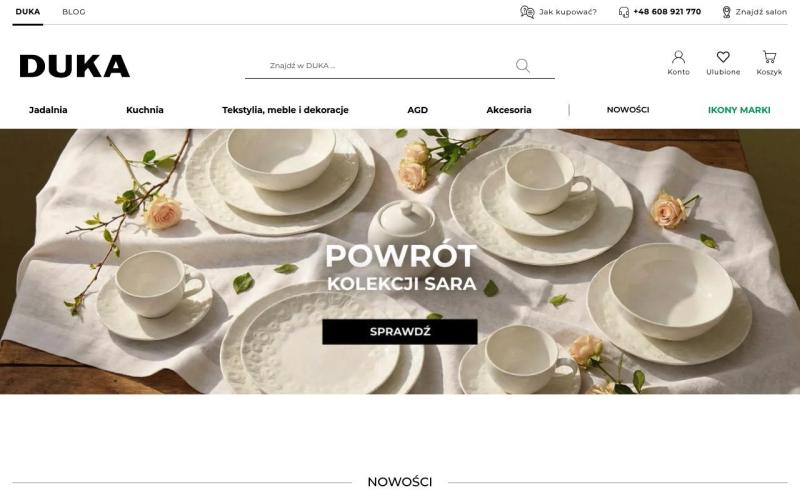This screenshot has width=800, height=500.
Task: Click the Znajdź w DUKA search field
Action: (388, 65)
